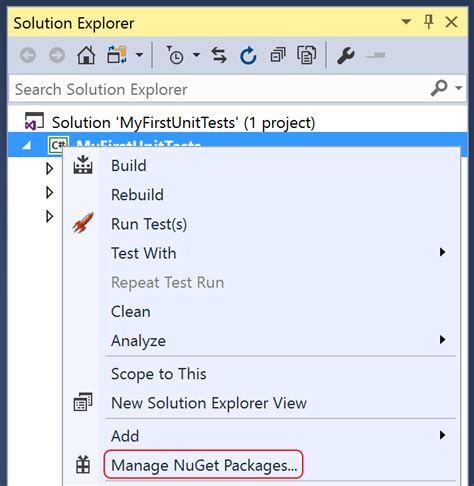The image size is (474, 486).
Task: Toggle auto-hide pin of Solution Explorer
Action: (x=429, y=22)
